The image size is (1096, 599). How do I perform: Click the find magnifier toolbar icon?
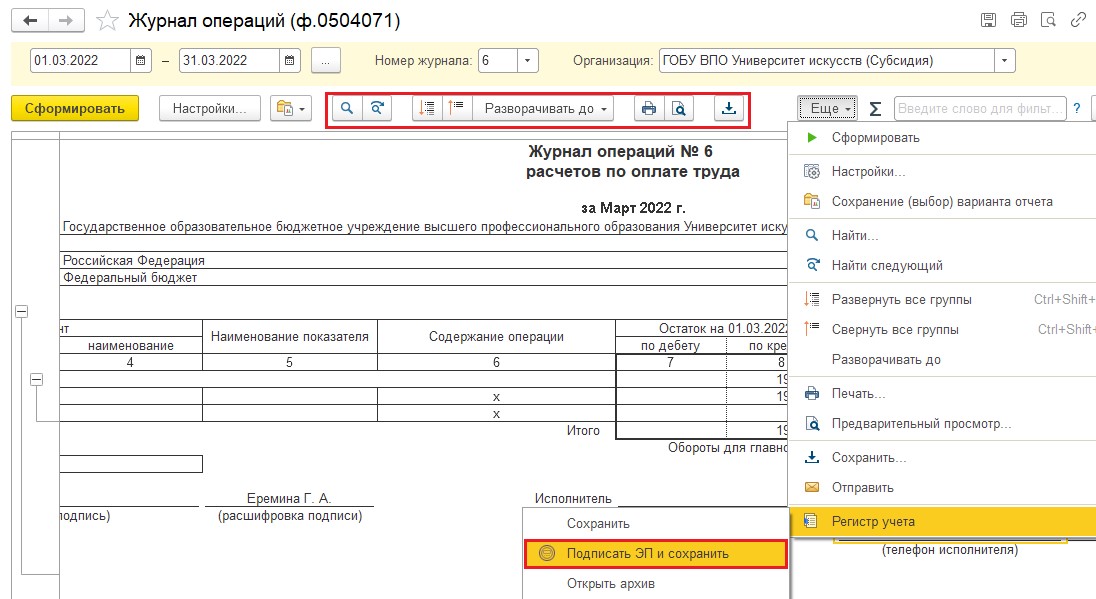coord(347,108)
